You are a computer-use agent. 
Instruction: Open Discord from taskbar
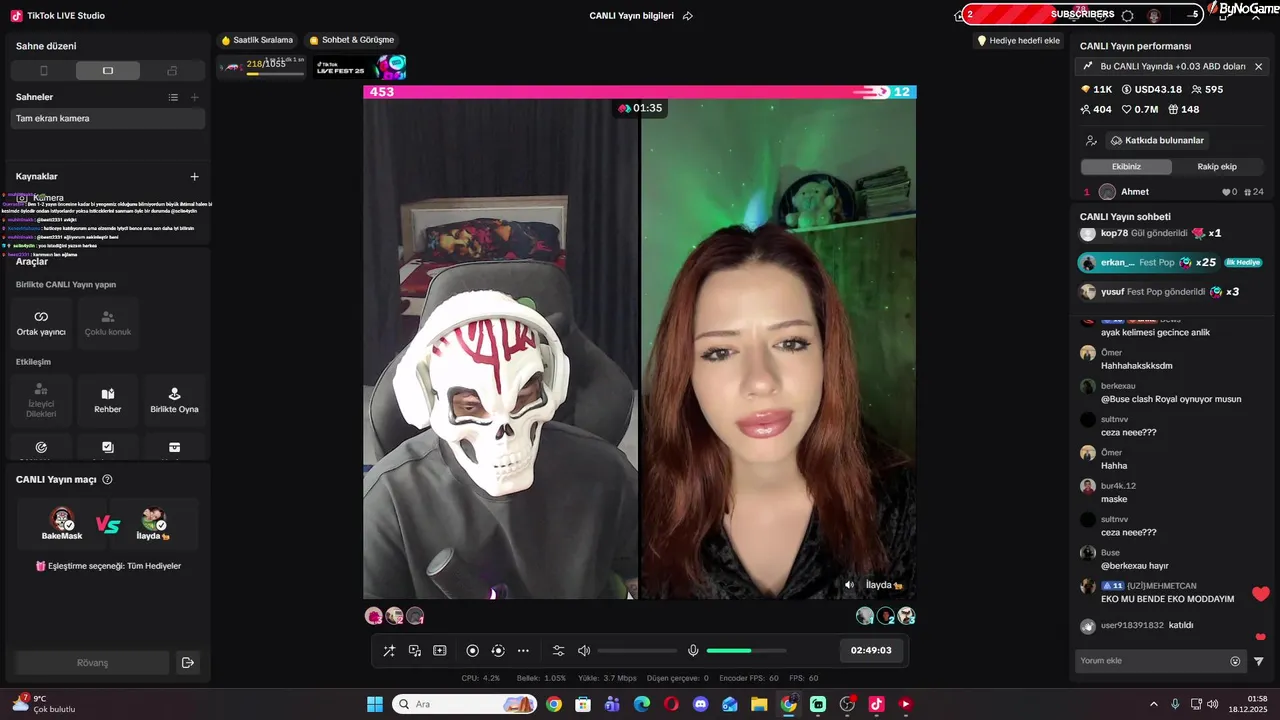pos(700,704)
